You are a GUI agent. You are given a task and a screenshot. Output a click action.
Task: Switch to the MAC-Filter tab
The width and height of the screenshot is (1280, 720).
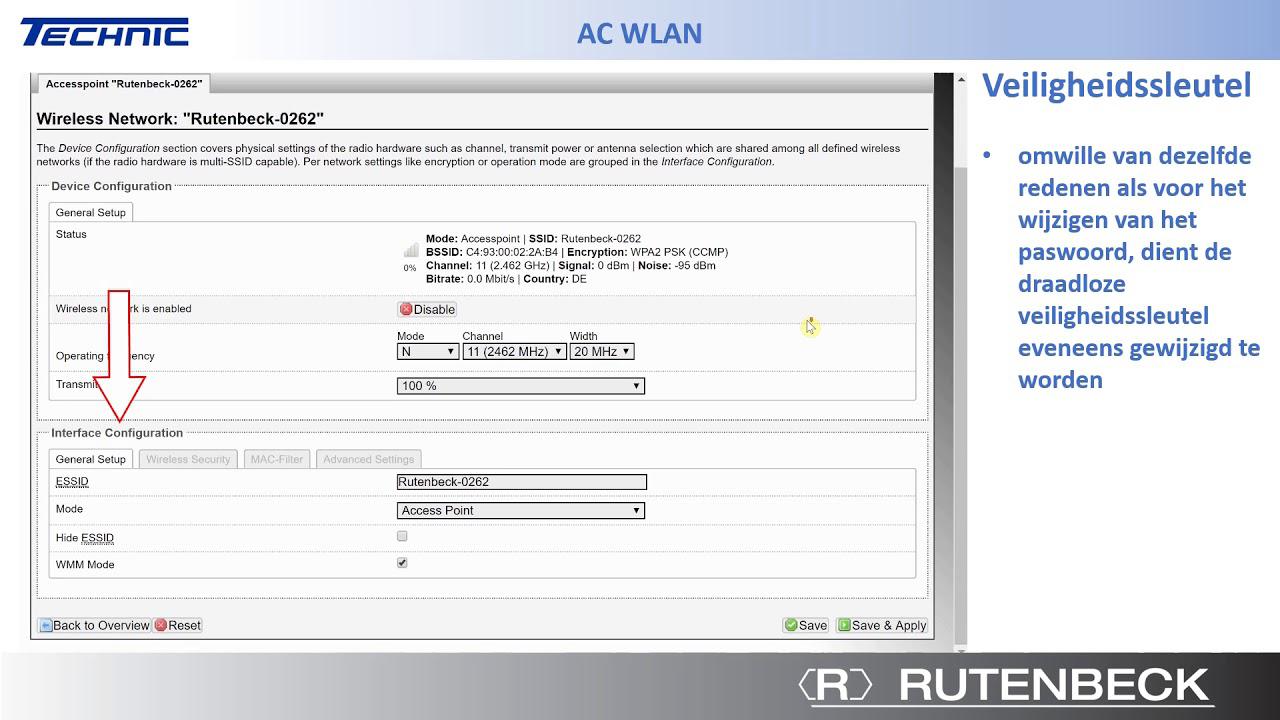[x=277, y=459]
